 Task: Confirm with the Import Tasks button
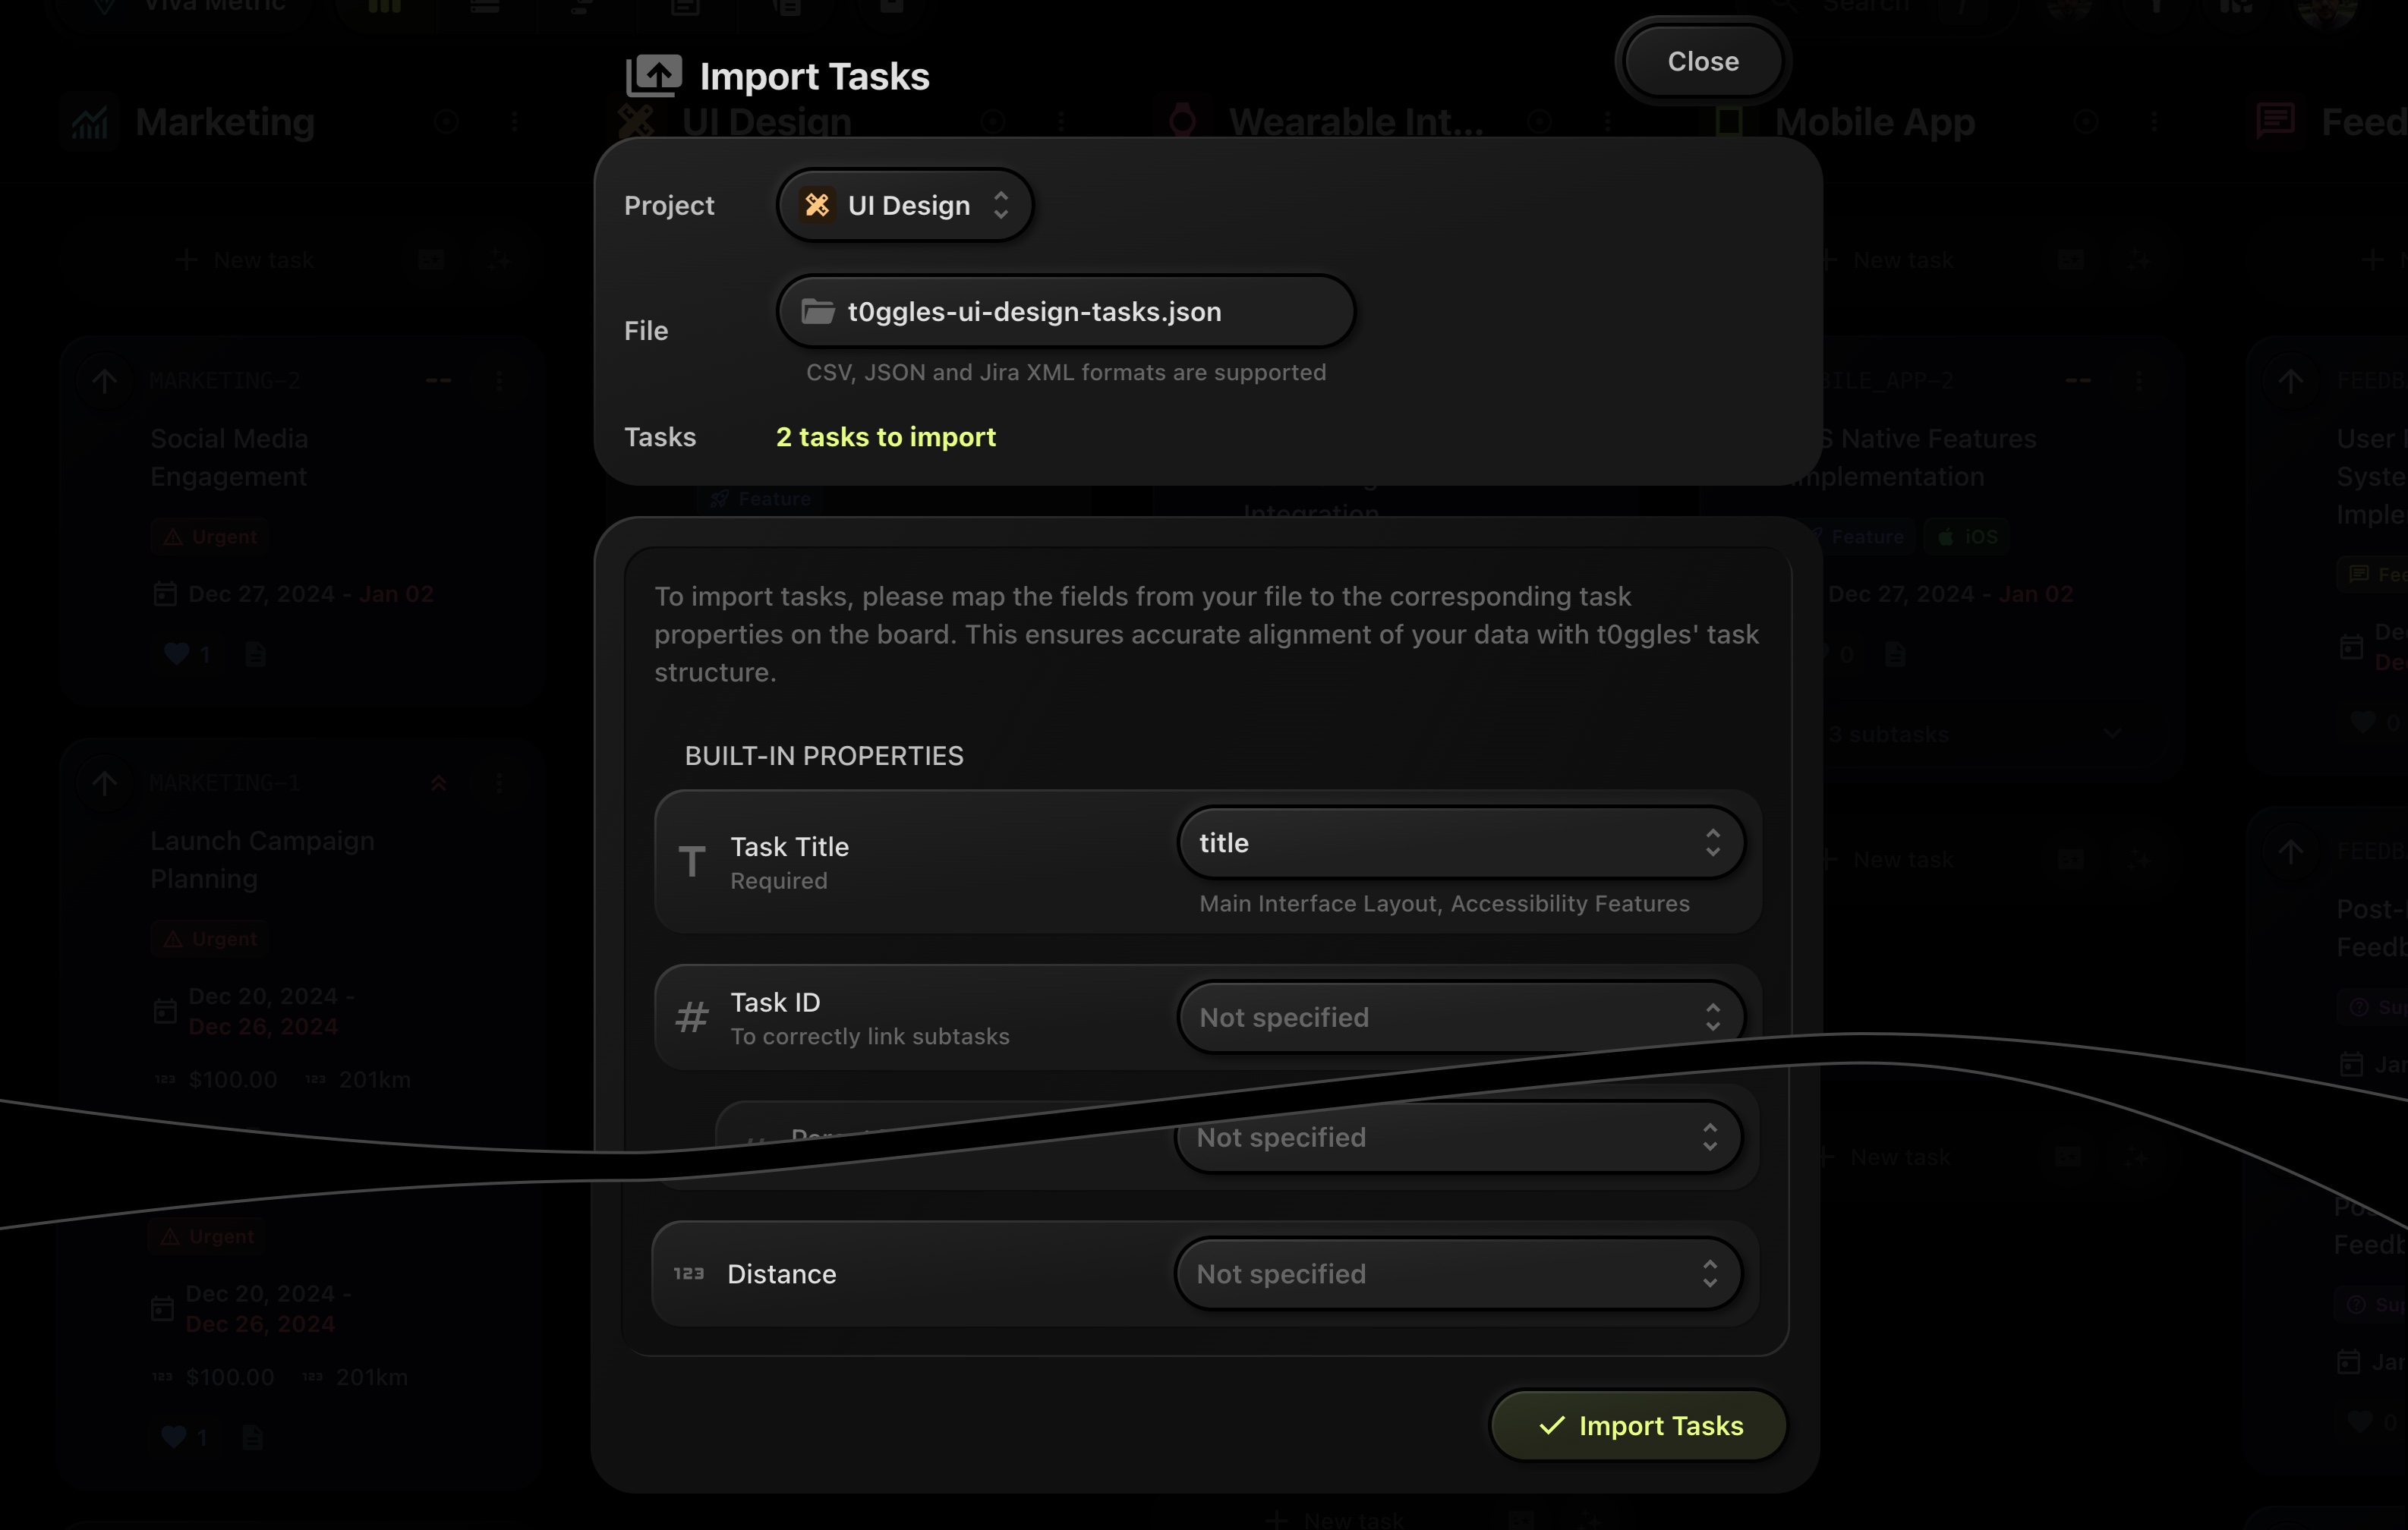click(x=1639, y=1426)
